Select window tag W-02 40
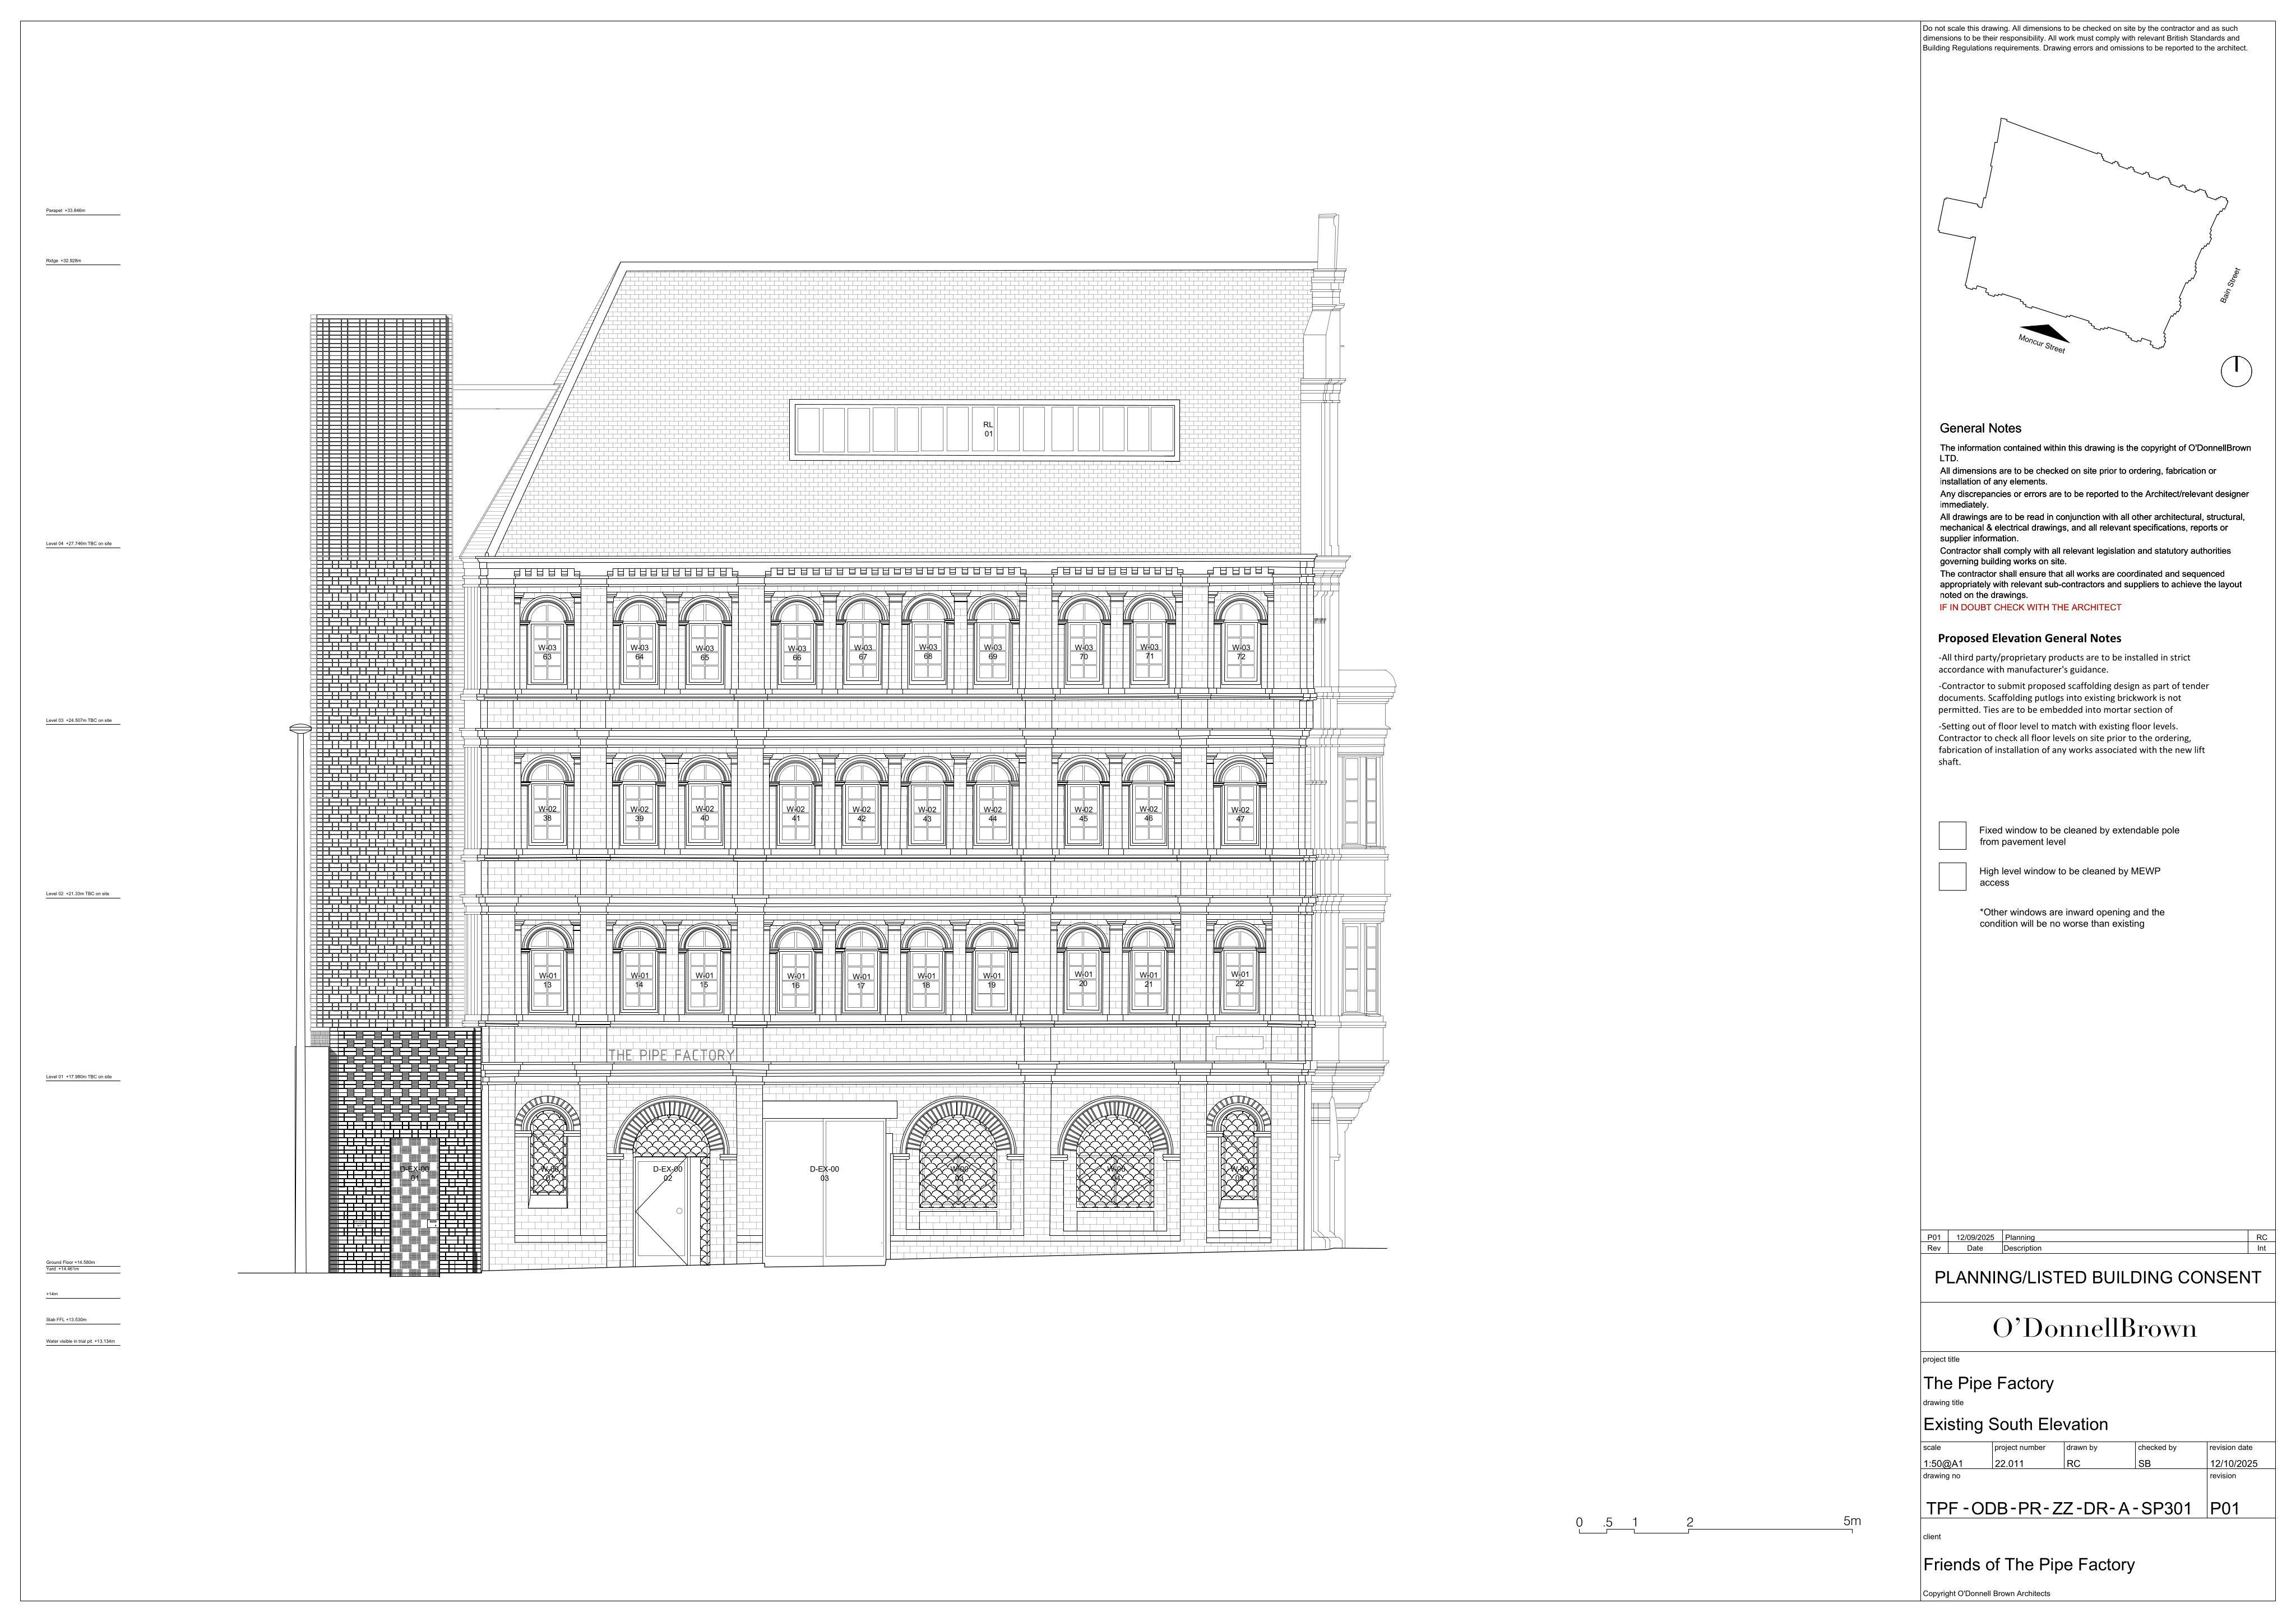 [x=705, y=814]
